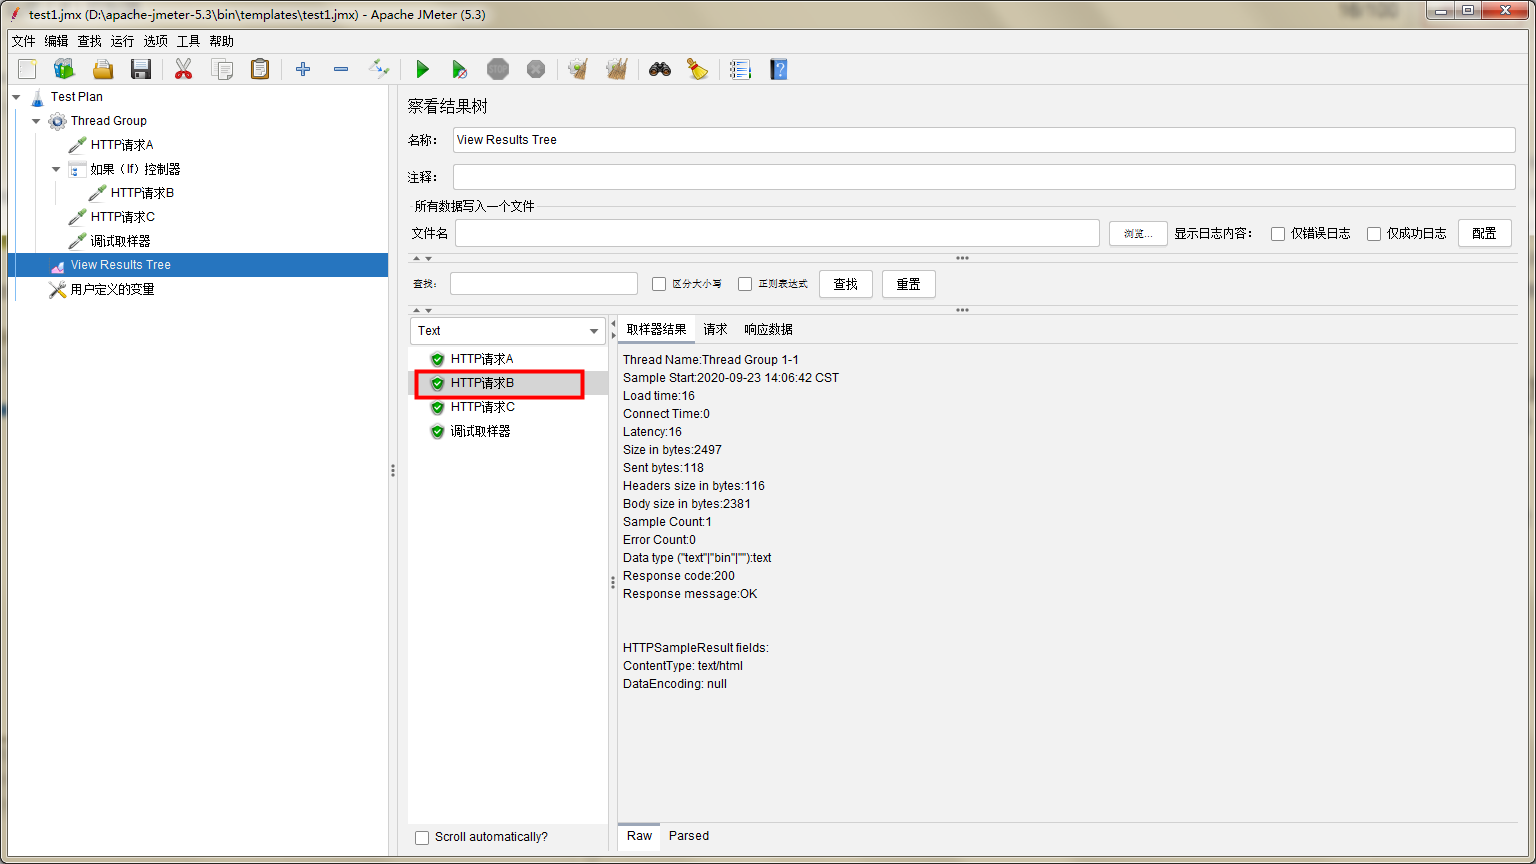Open the 查找 menu in the menu bar
Screen dimensions: 1536x864
(90, 41)
